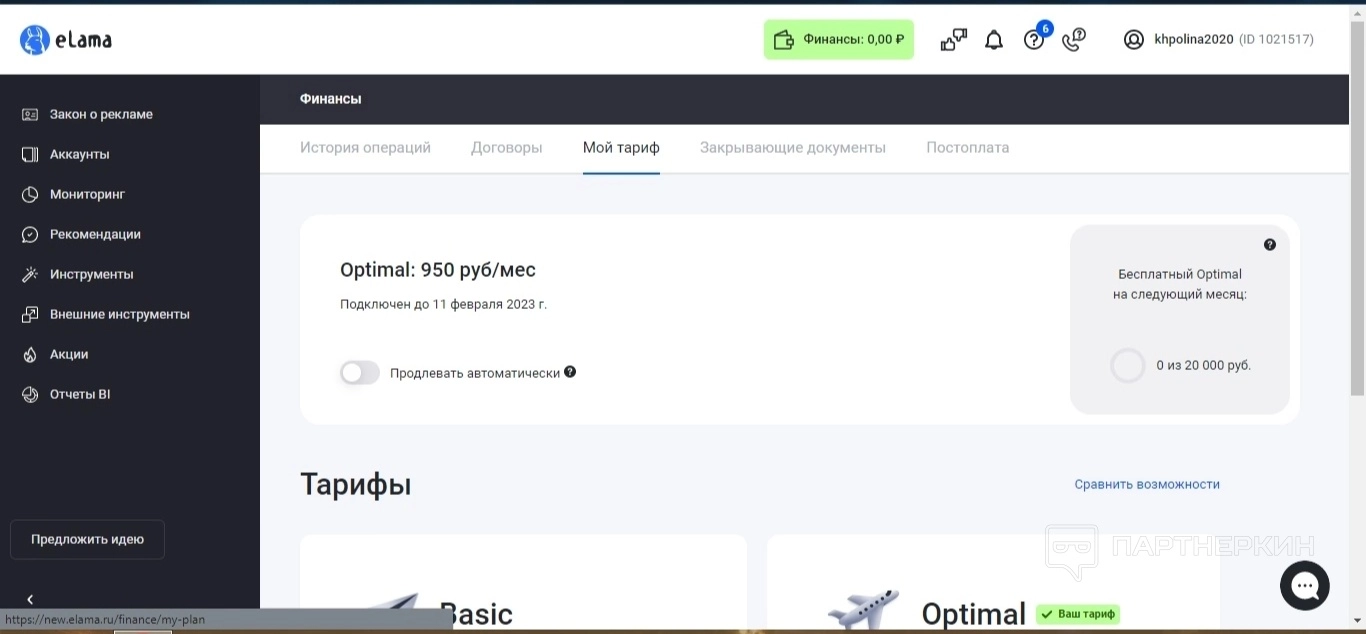Toggle Продлевать автоматически switch
The image size is (1366, 634).
360,373
